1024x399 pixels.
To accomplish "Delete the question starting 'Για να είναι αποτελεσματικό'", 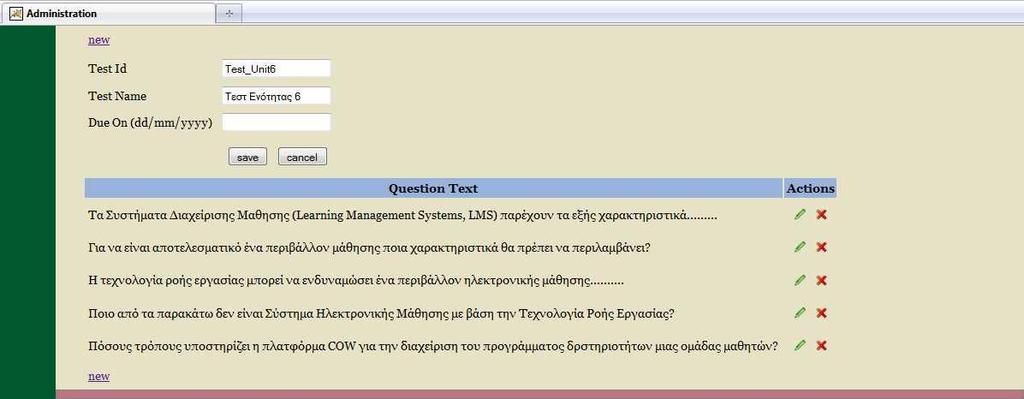I will [822, 247].
